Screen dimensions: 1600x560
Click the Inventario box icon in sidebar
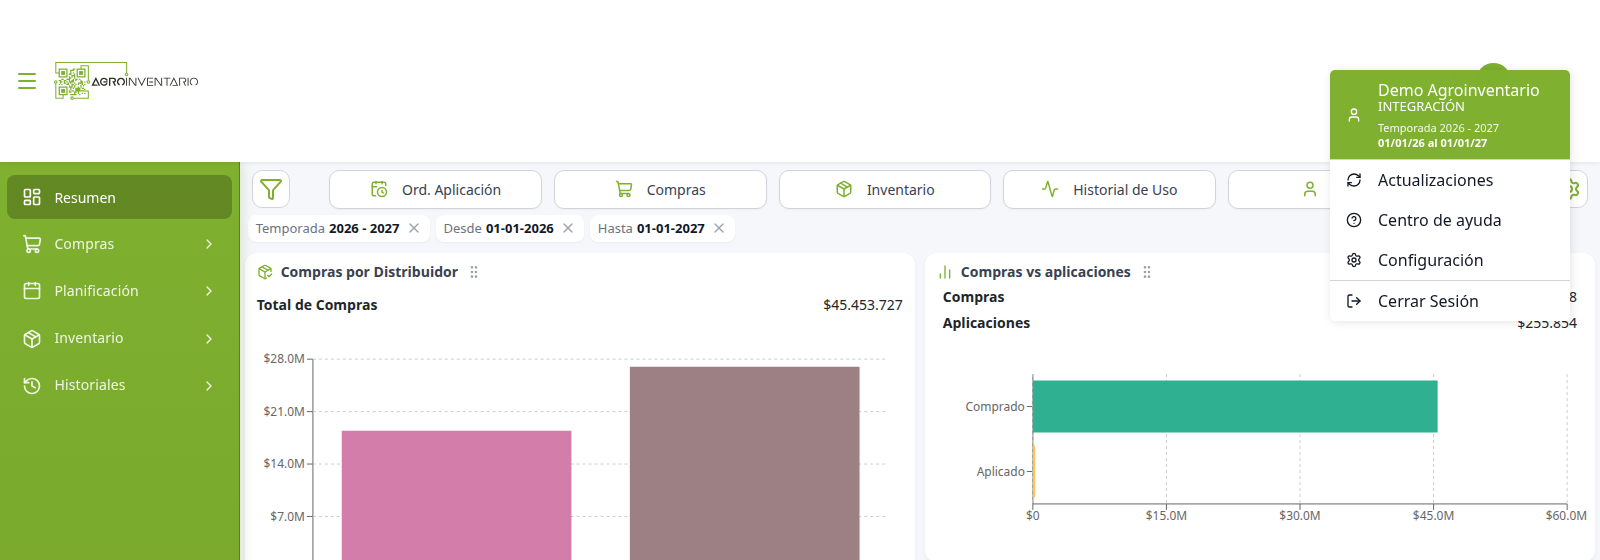32,338
